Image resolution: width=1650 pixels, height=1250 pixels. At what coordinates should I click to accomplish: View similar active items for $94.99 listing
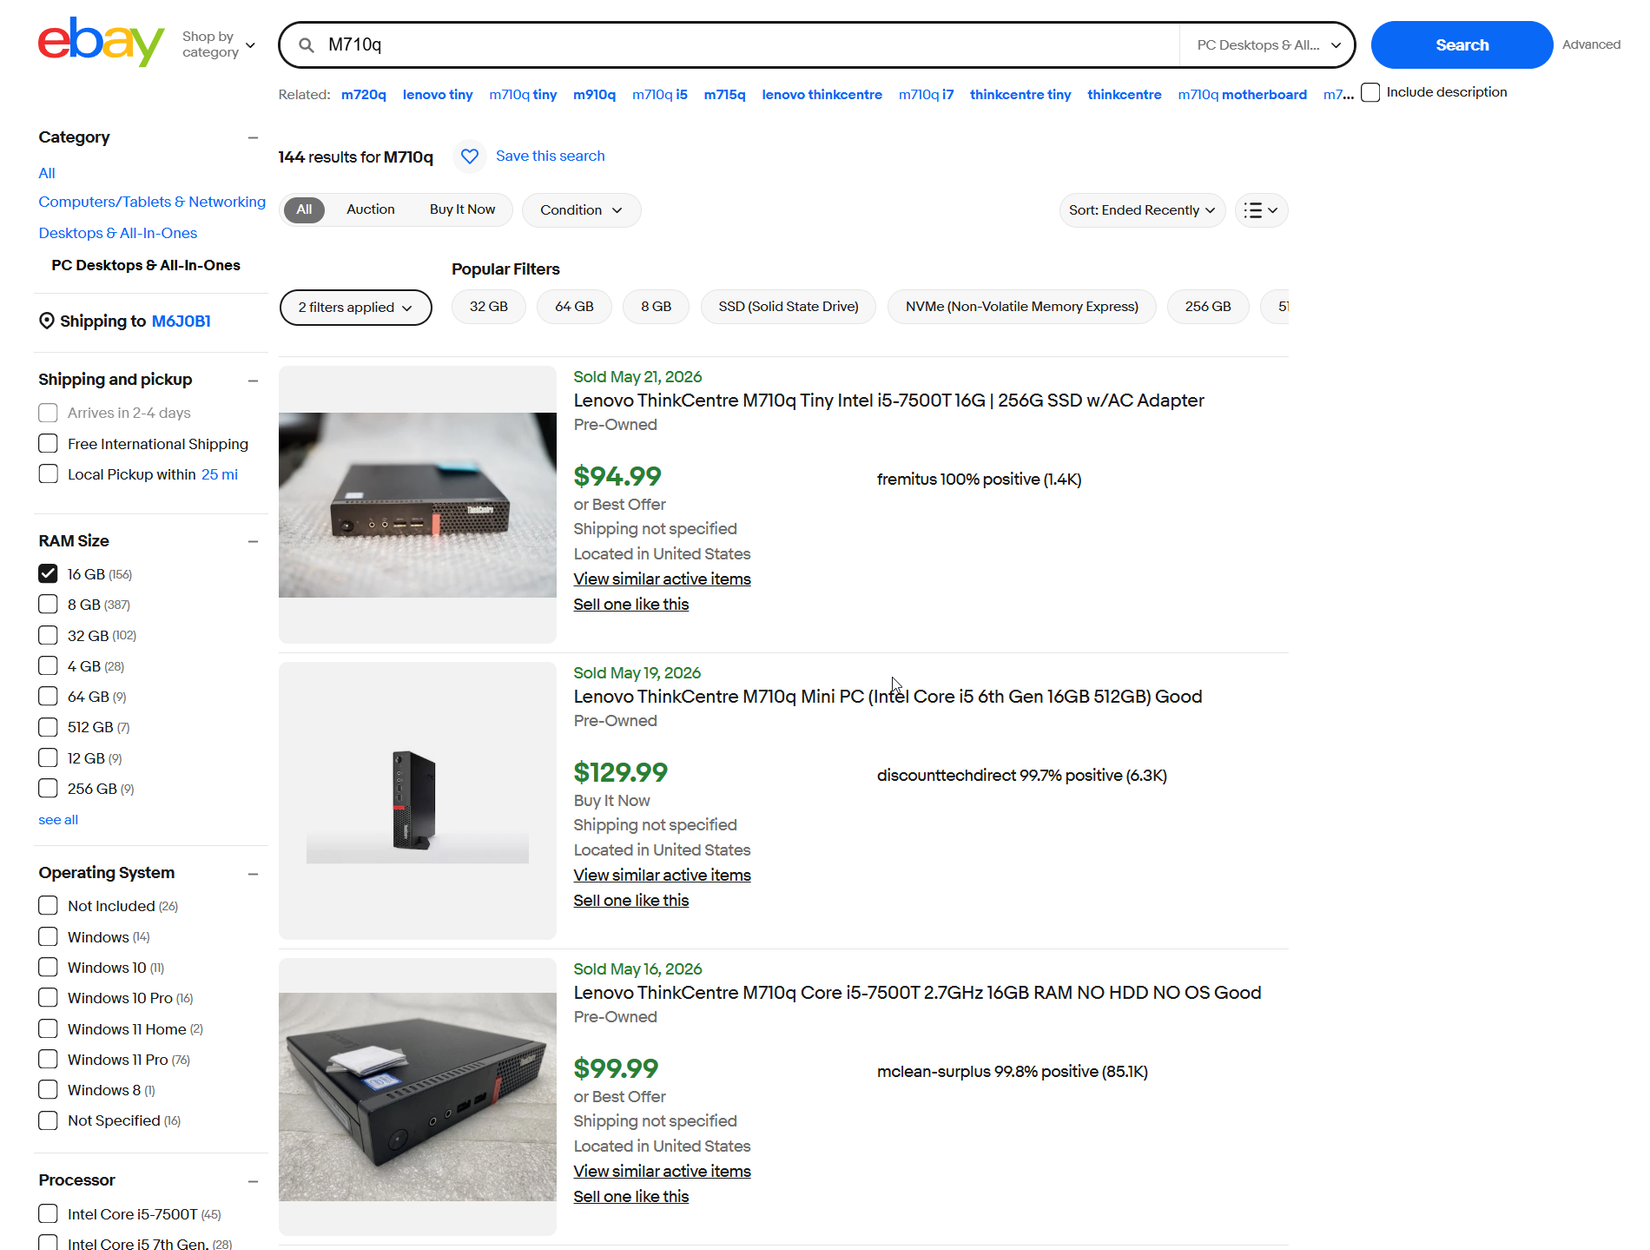click(662, 579)
